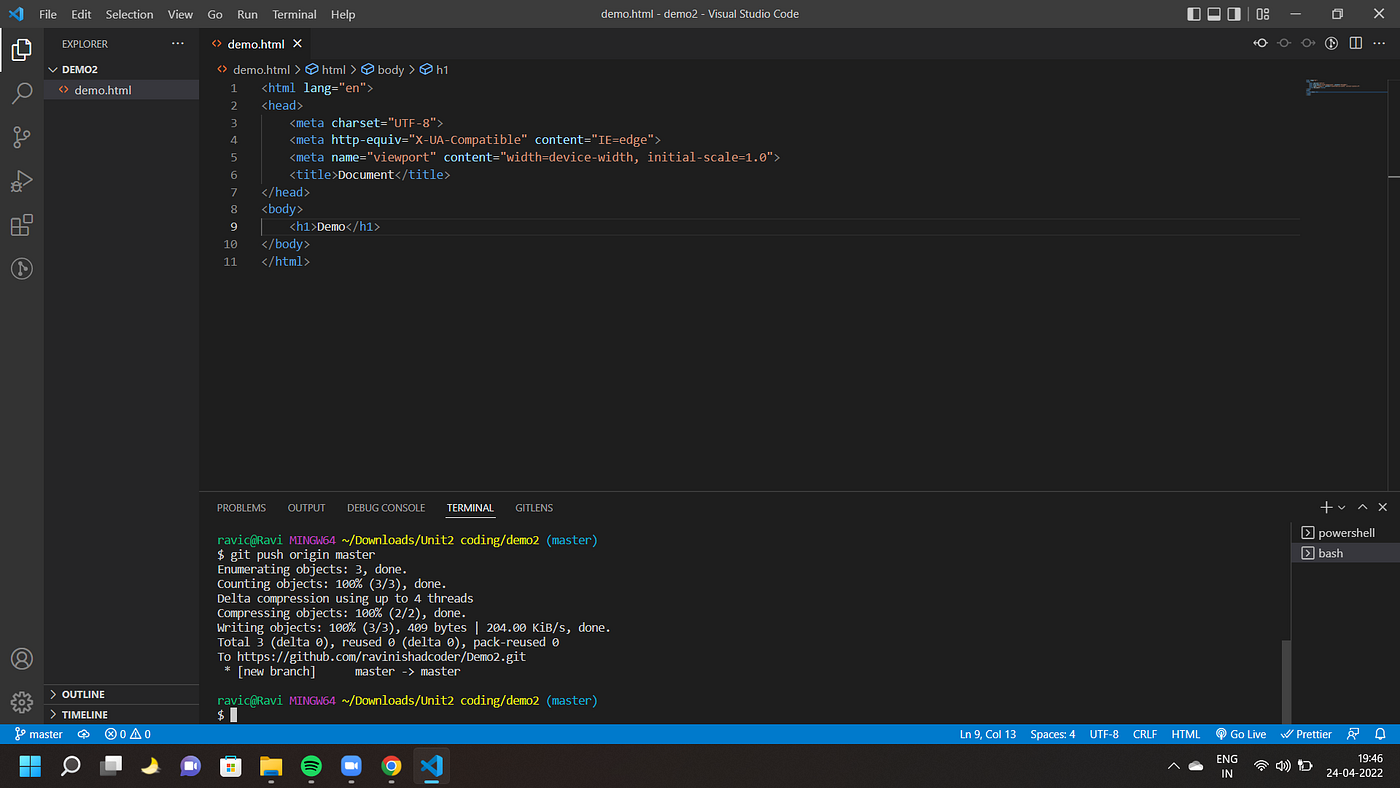Viewport: 1400px width, 788px height.
Task: Create a new terminal with plus icon
Action: (x=1326, y=508)
